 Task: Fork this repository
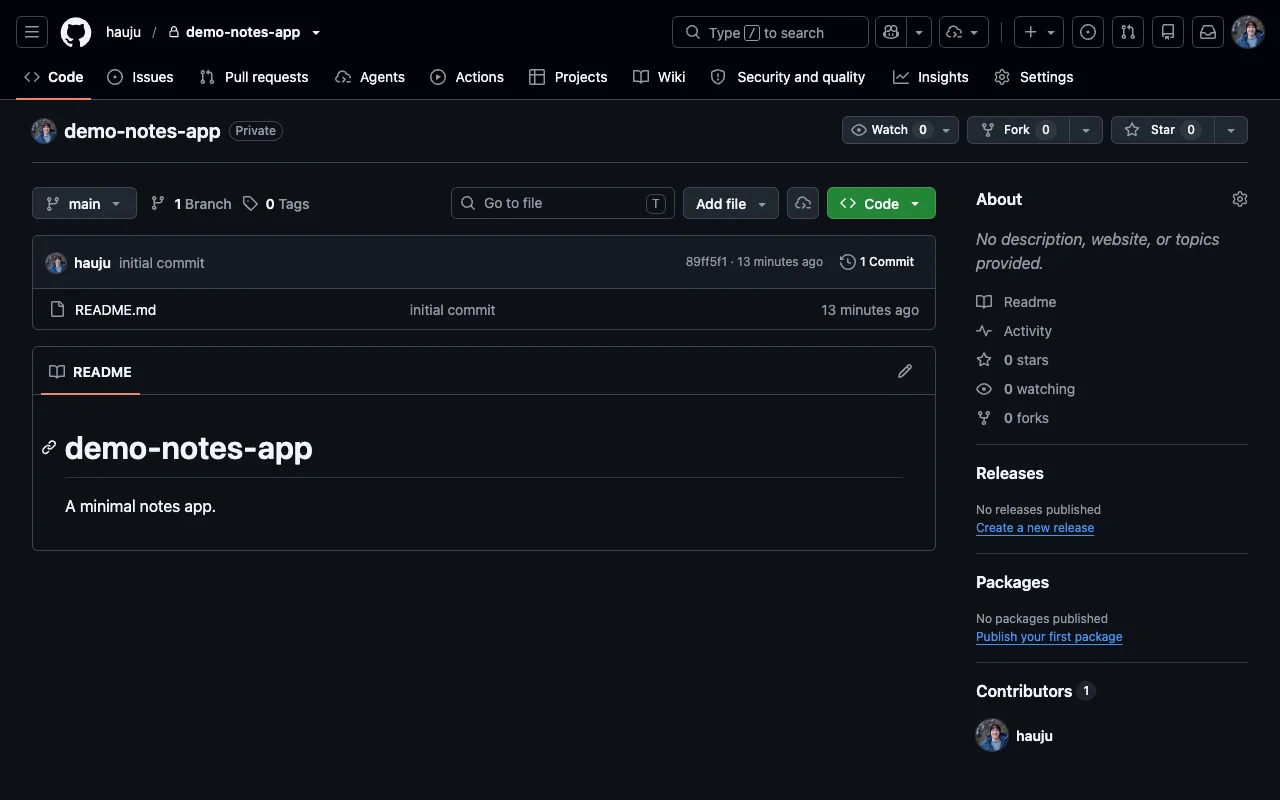[1018, 130]
